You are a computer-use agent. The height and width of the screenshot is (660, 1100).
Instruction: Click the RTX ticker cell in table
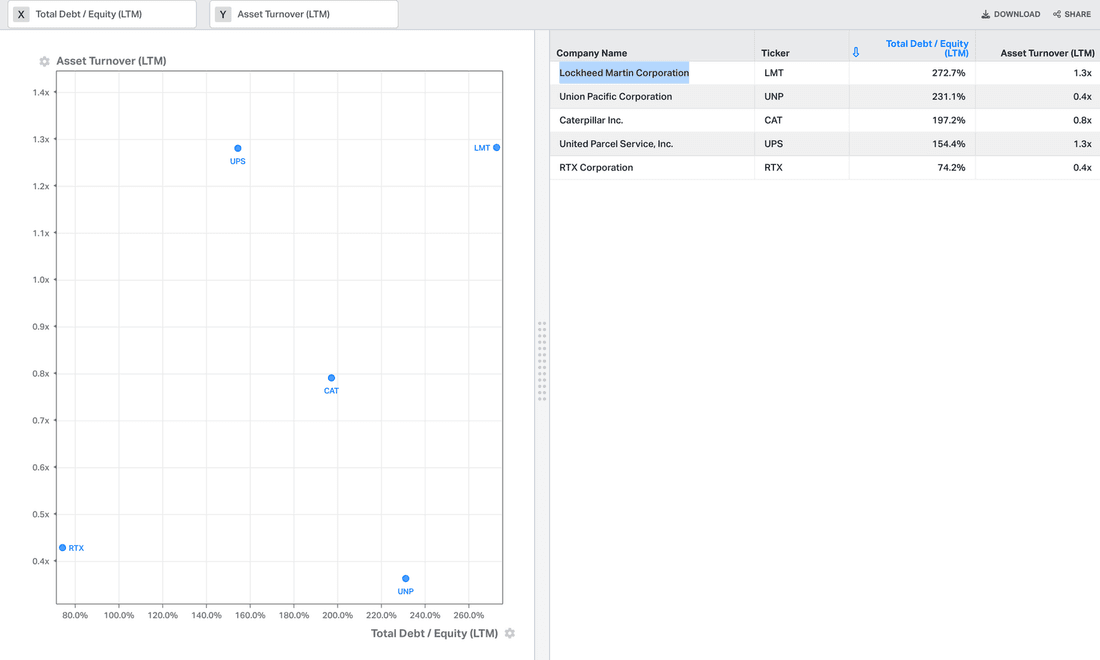pyautogui.click(x=773, y=168)
